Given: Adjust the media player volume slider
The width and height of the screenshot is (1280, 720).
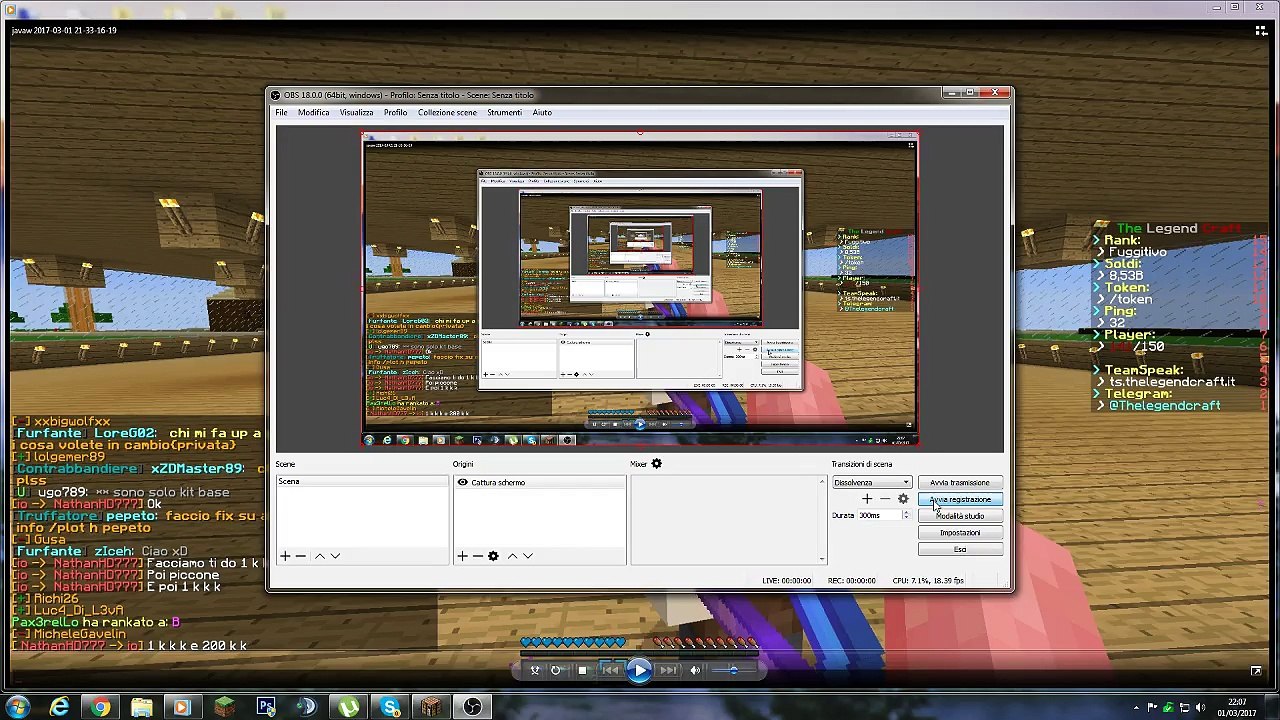Looking at the screenshot, I should (x=735, y=671).
